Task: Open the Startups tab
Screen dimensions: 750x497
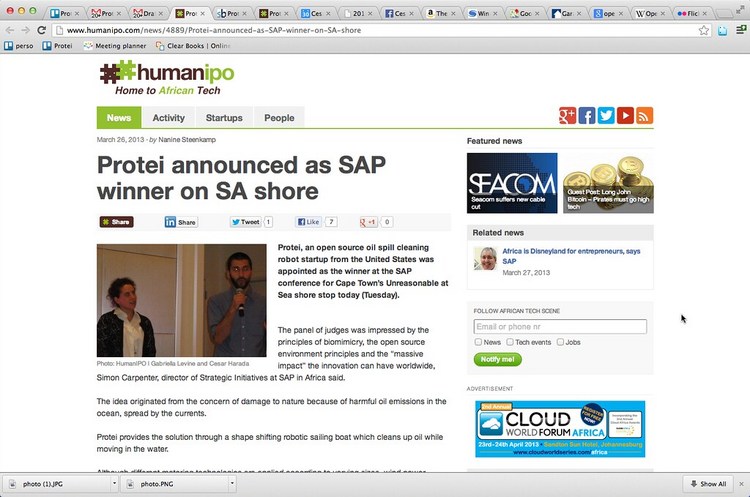Action: (x=224, y=118)
